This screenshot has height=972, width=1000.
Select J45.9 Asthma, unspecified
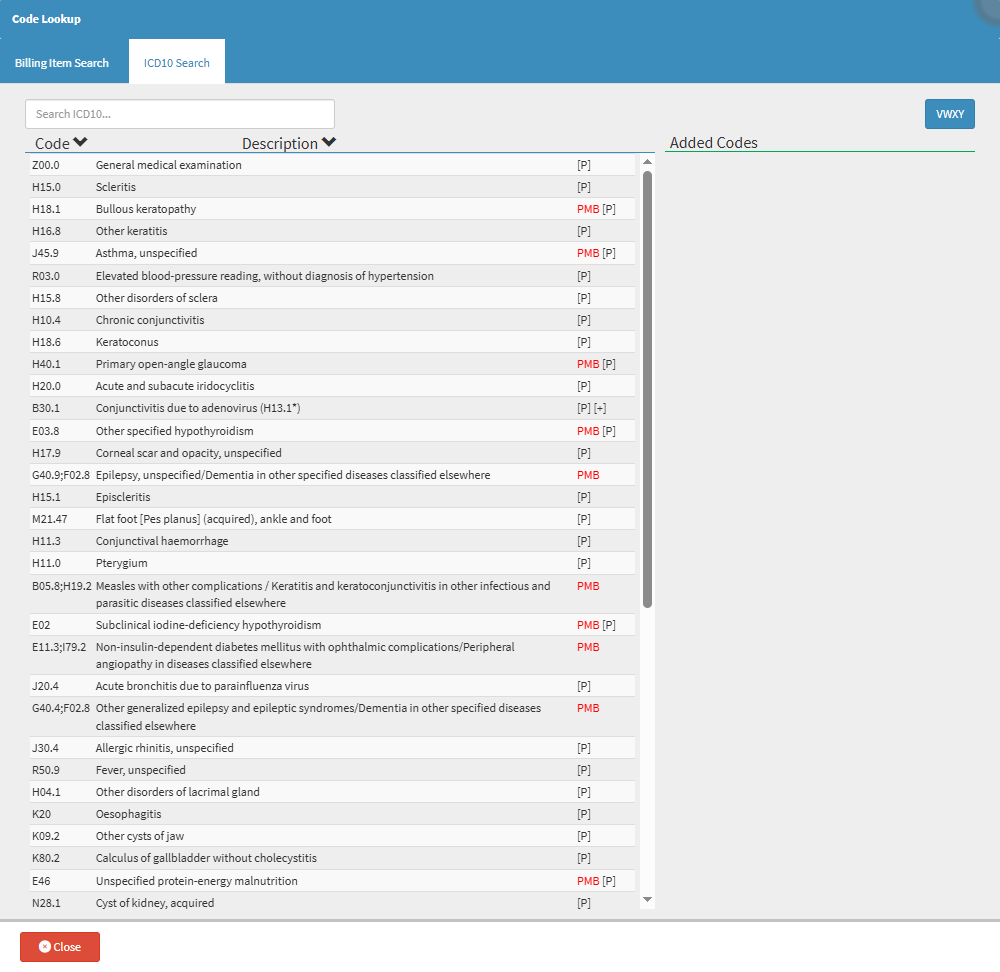tap(332, 253)
